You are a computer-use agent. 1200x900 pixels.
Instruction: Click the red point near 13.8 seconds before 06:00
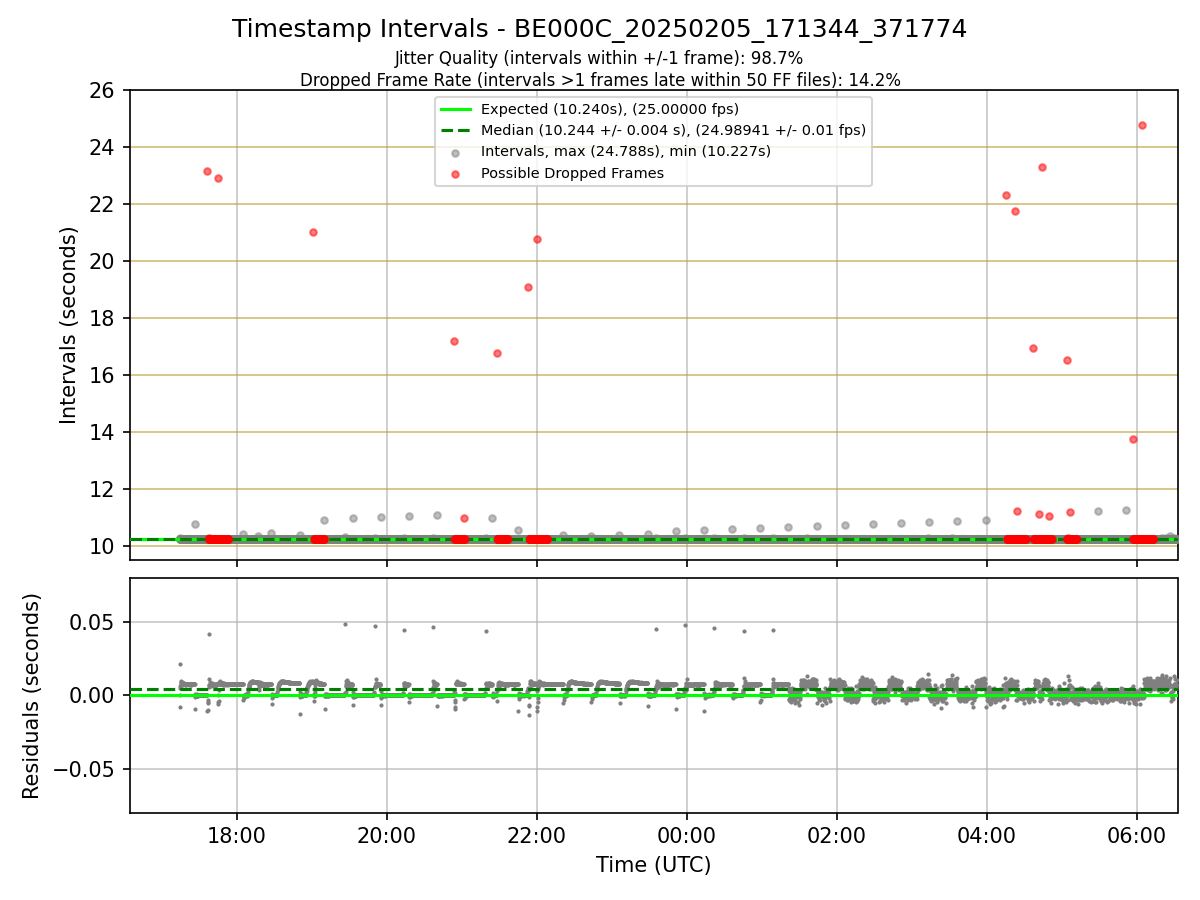click(1133, 439)
